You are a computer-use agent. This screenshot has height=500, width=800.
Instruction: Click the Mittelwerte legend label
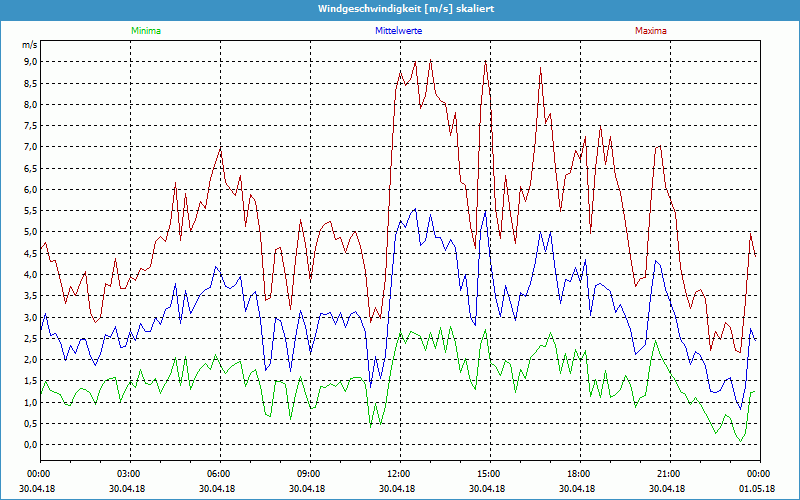pyautogui.click(x=398, y=31)
